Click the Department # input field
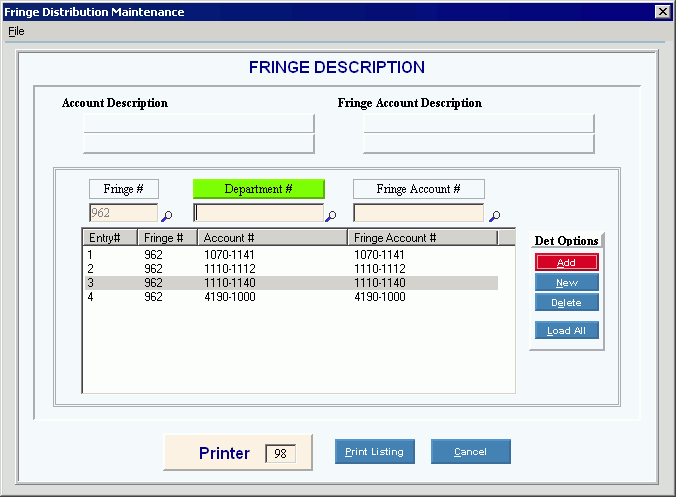The width and height of the screenshot is (676, 497). 258,213
